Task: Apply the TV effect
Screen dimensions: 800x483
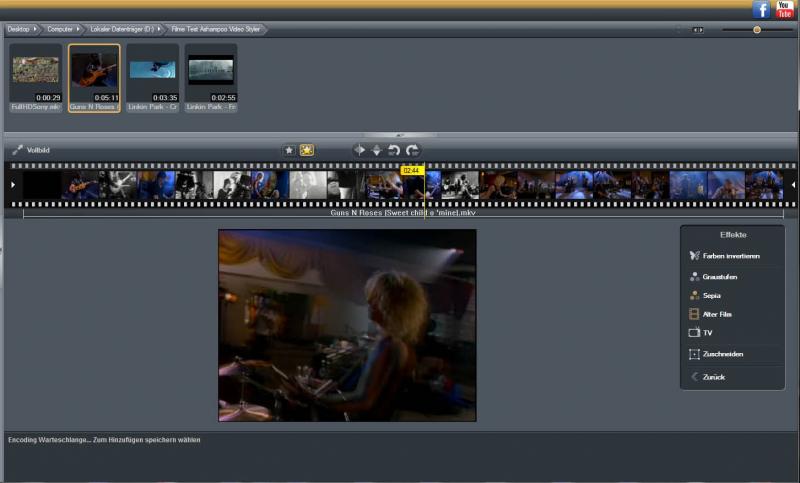Action: [x=701, y=333]
